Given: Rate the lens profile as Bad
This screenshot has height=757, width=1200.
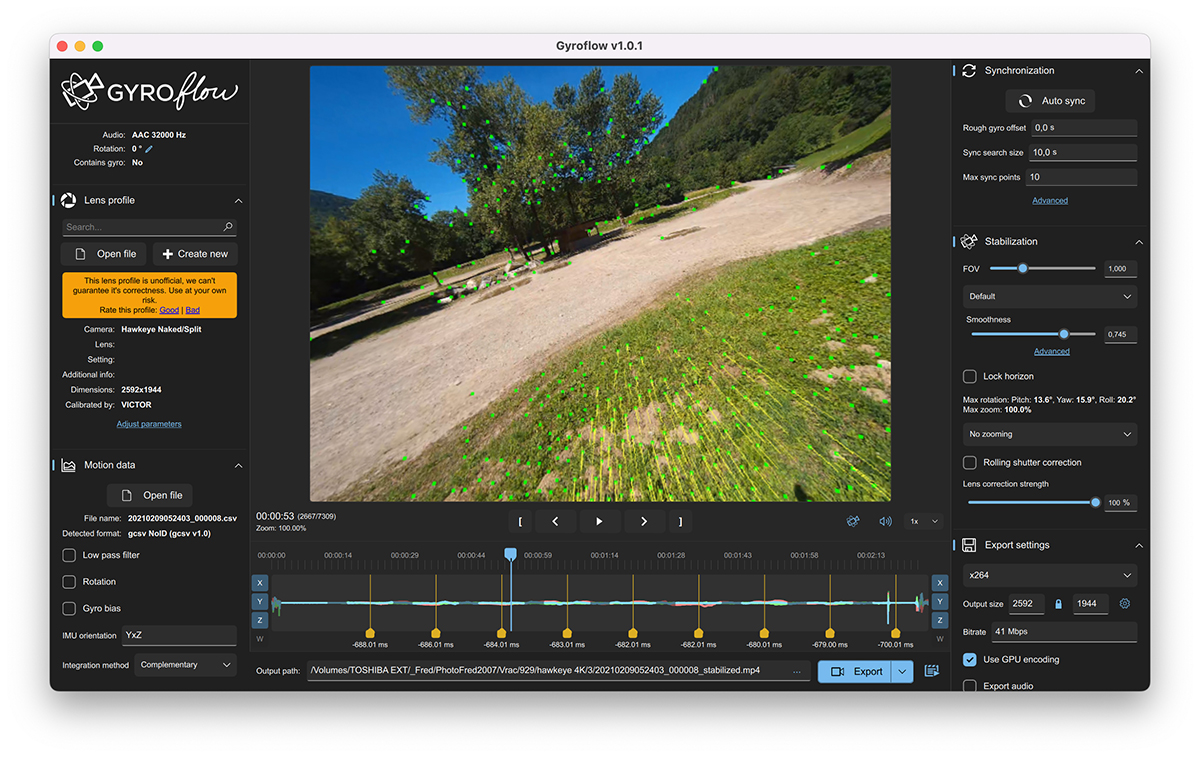Looking at the screenshot, I should tap(193, 310).
